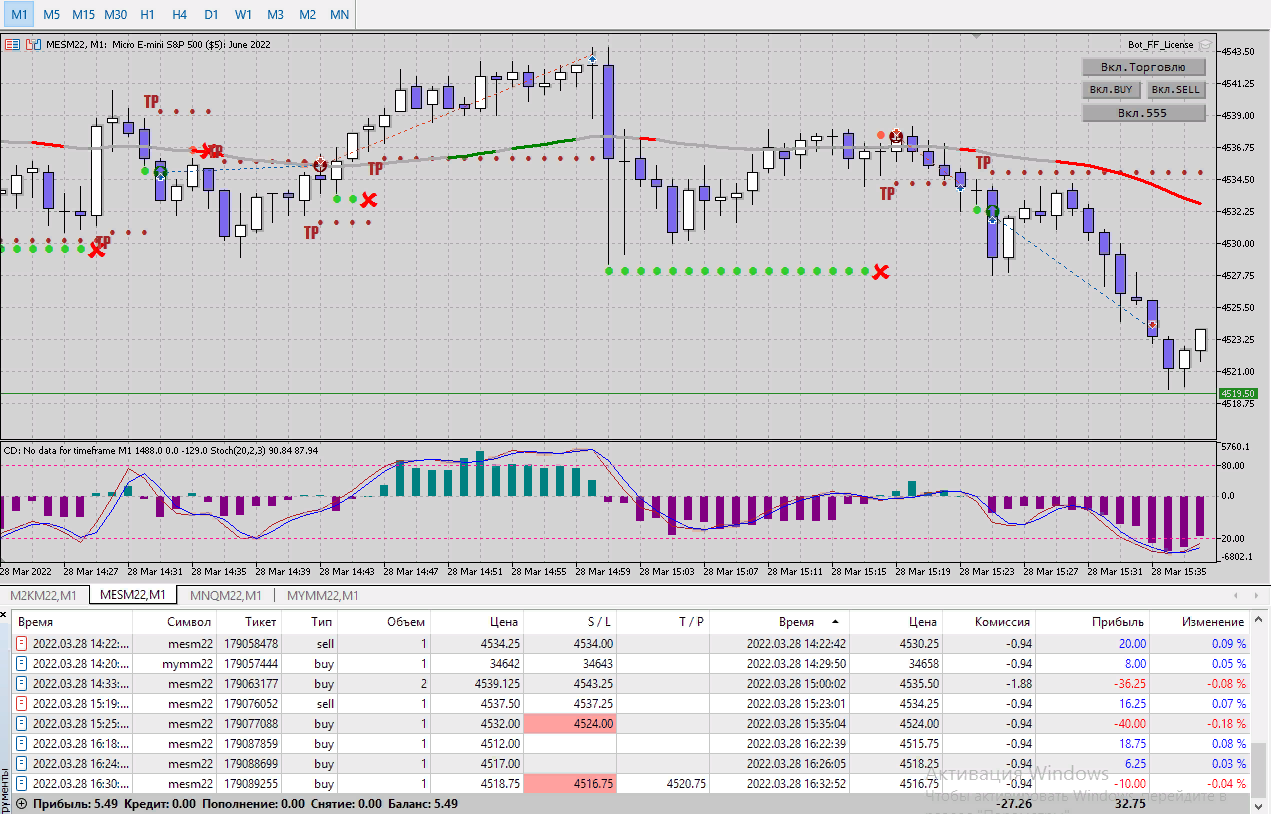Click the buy deal icon for ticket 179077088
This screenshot has height=814, width=1271.
[x=22, y=724]
